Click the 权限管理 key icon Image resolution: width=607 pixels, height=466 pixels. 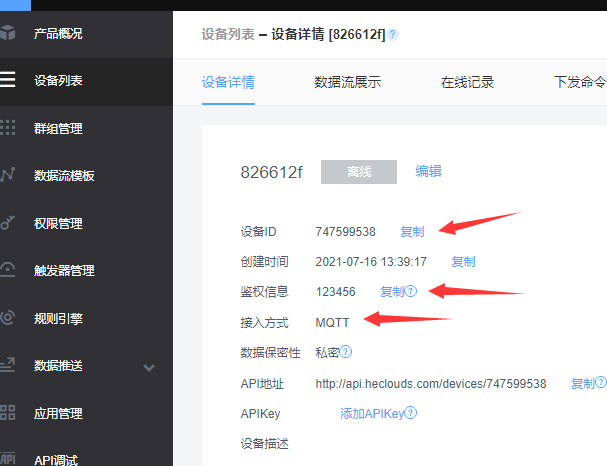point(7,223)
